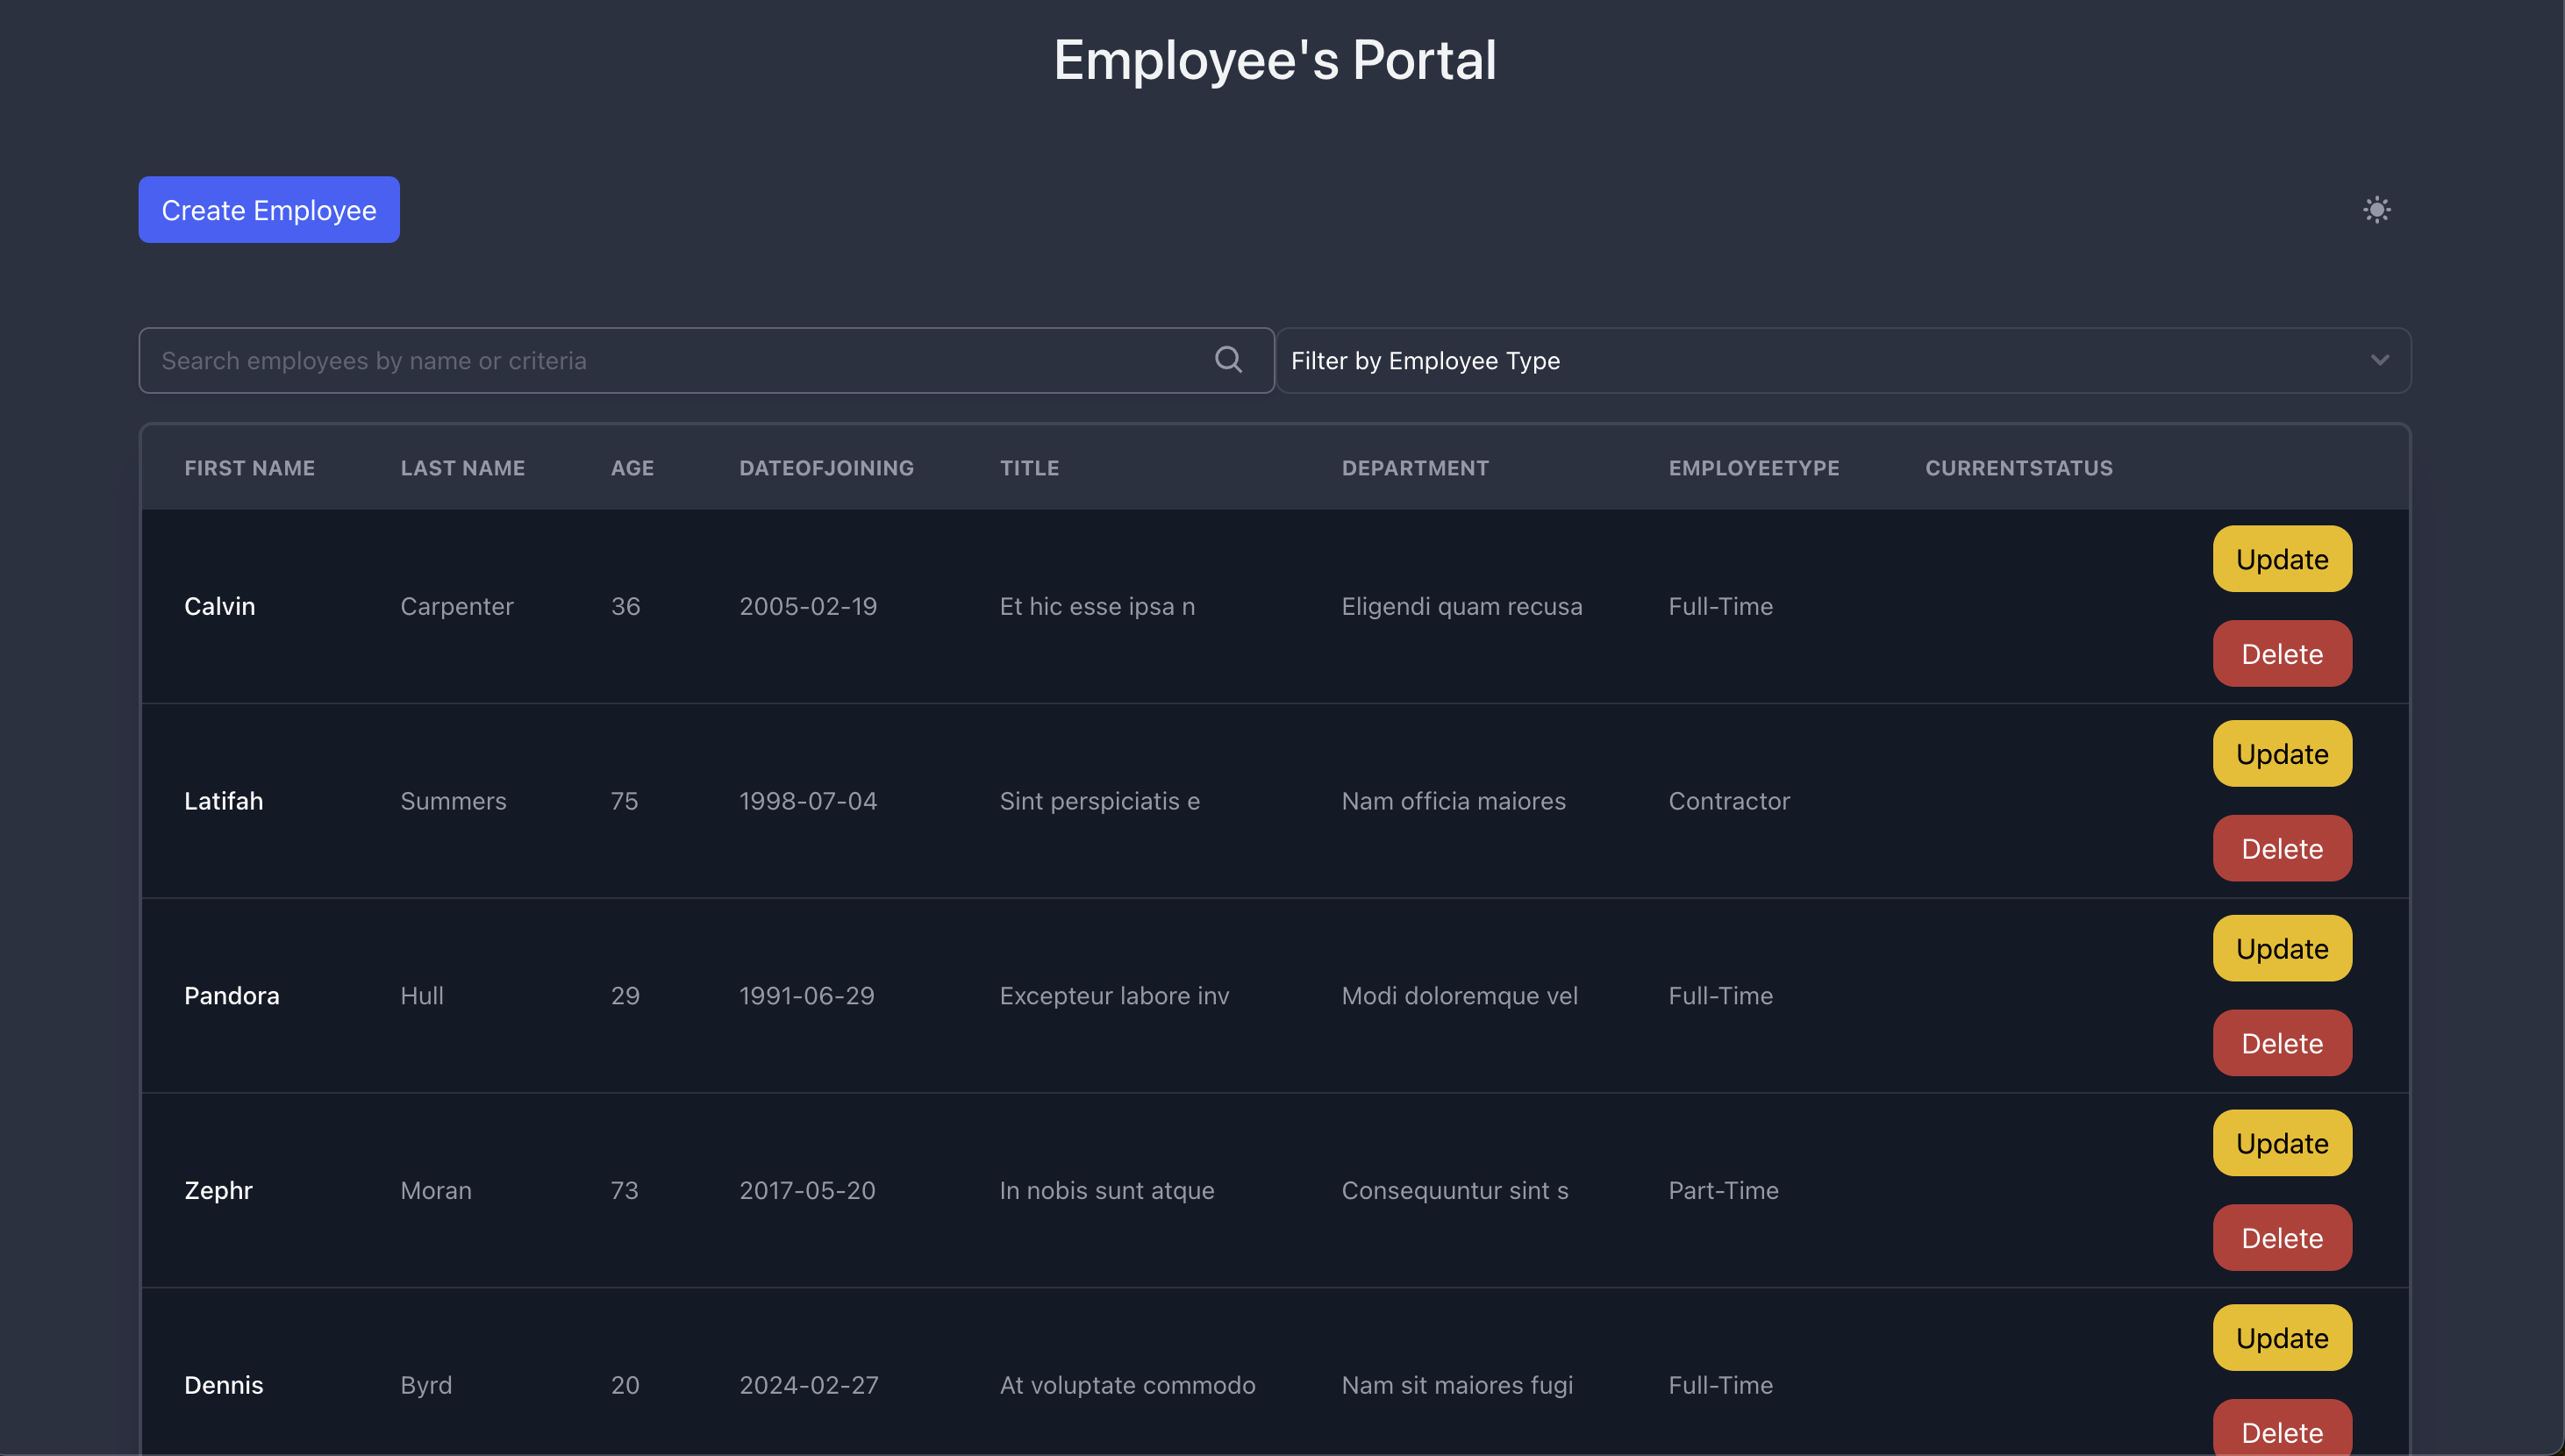Update Zephr Moran's record
This screenshot has height=1456, width=2565.
pos(2282,1144)
